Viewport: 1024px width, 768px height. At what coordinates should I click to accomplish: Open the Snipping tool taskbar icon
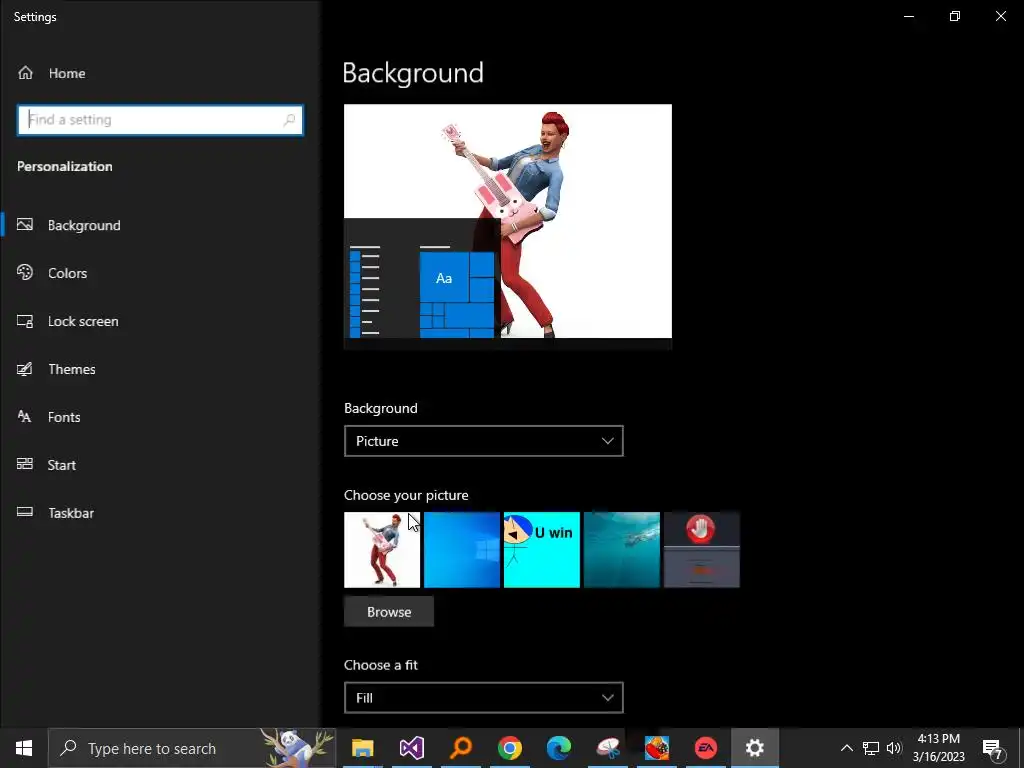[x=608, y=748]
